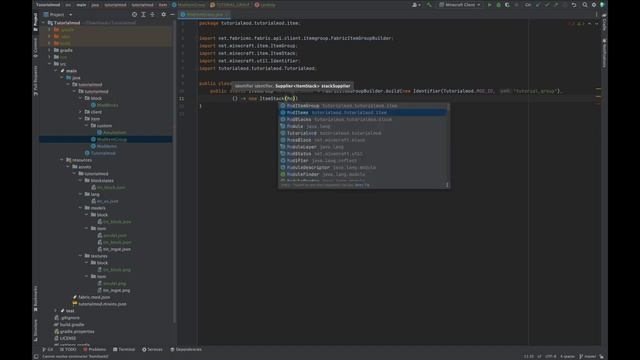Select .gitignore in project tree
This screenshot has height=360, width=640.
70,318
